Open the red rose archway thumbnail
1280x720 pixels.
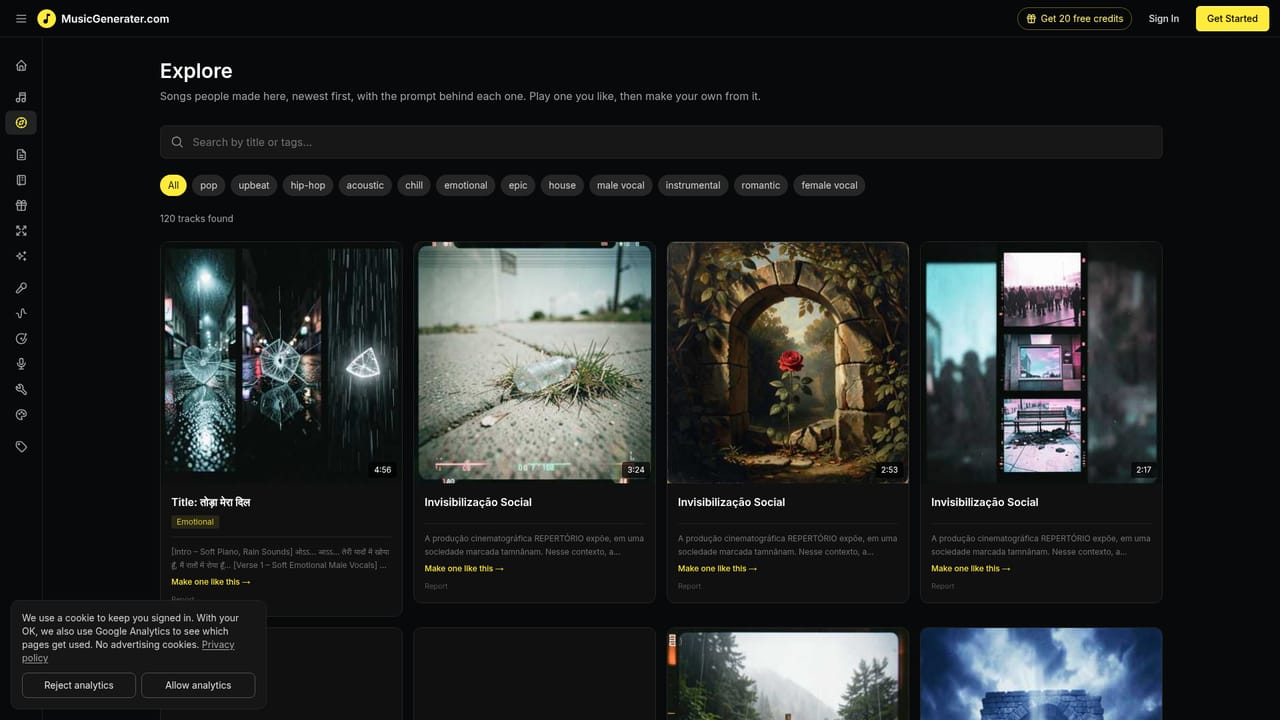pyautogui.click(x=788, y=362)
